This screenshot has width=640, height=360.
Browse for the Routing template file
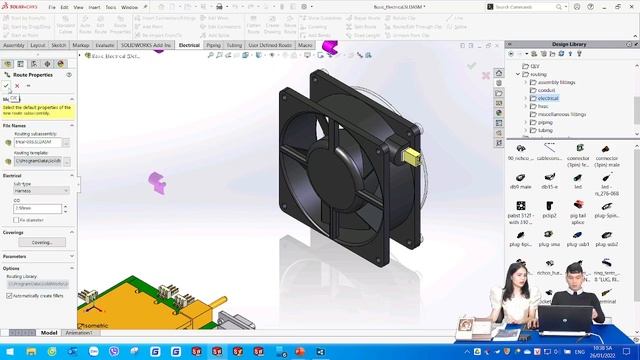click(67, 161)
